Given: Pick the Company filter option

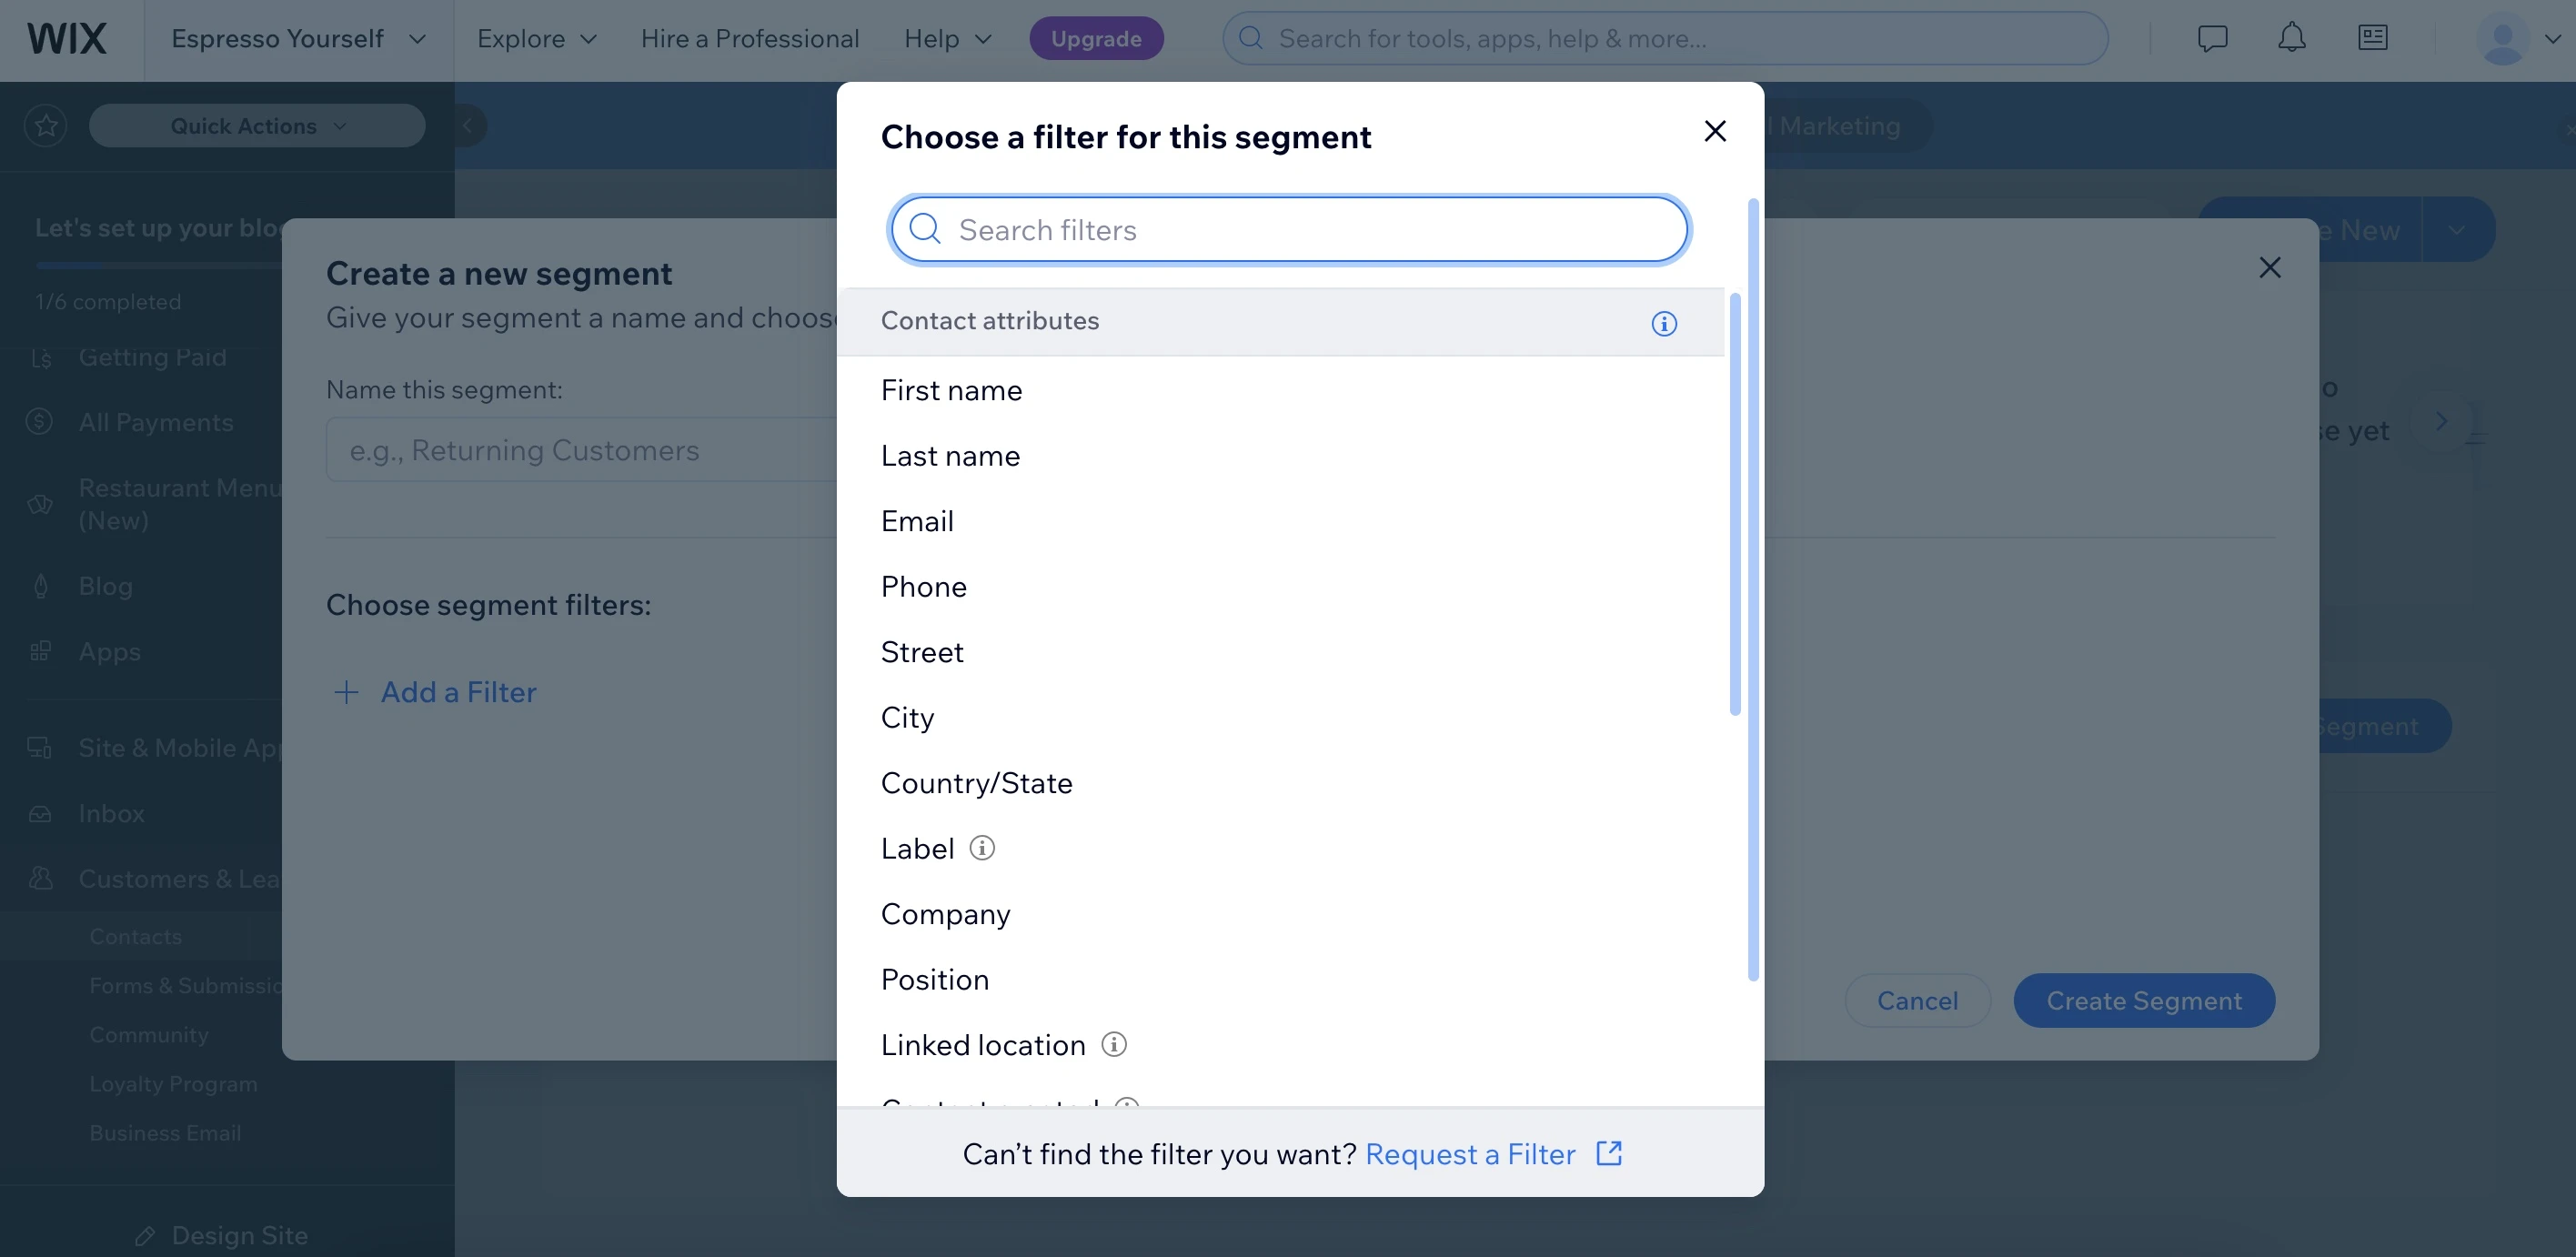Looking at the screenshot, I should click(945, 914).
